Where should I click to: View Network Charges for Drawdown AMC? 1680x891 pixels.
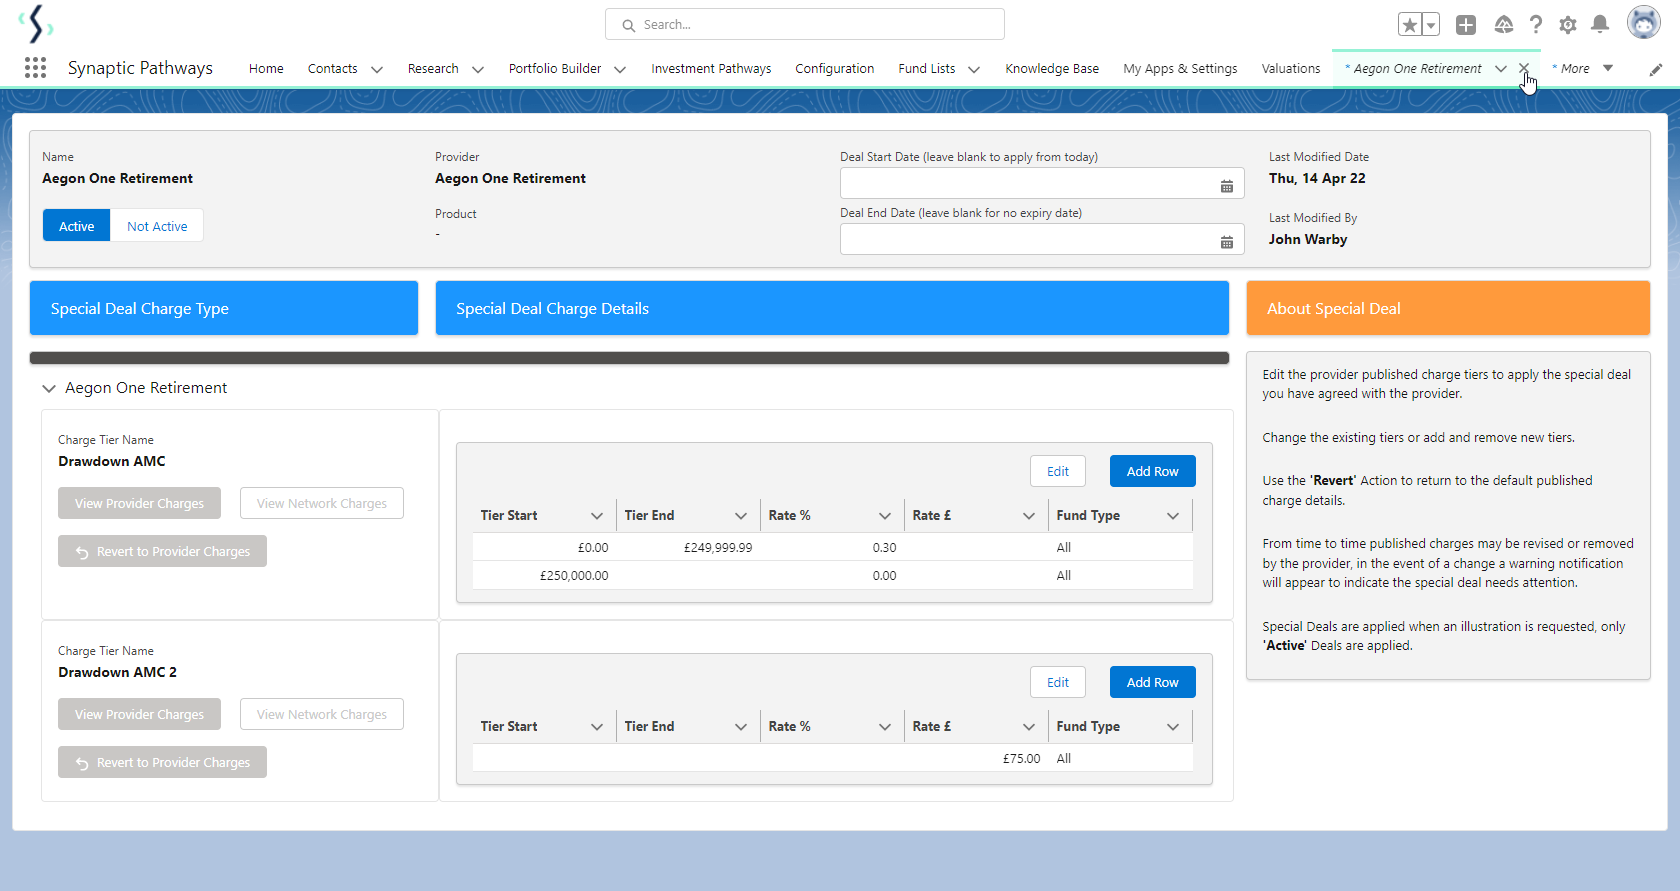[x=322, y=503]
